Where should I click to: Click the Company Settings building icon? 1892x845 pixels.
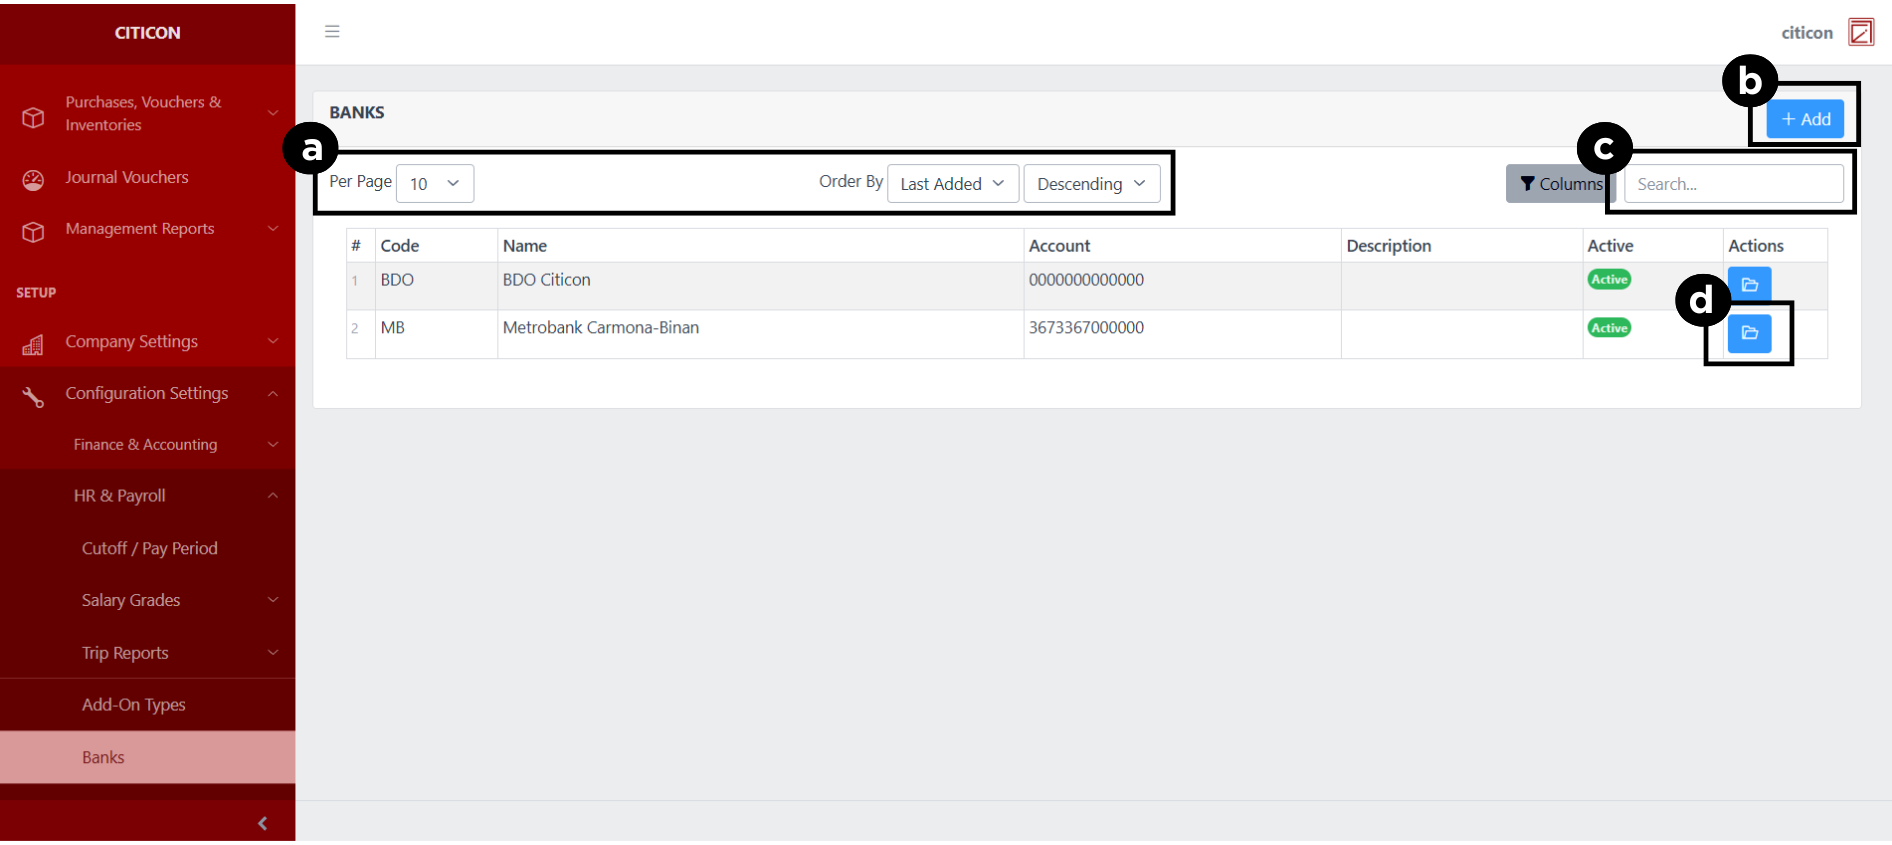coord(33,344)
